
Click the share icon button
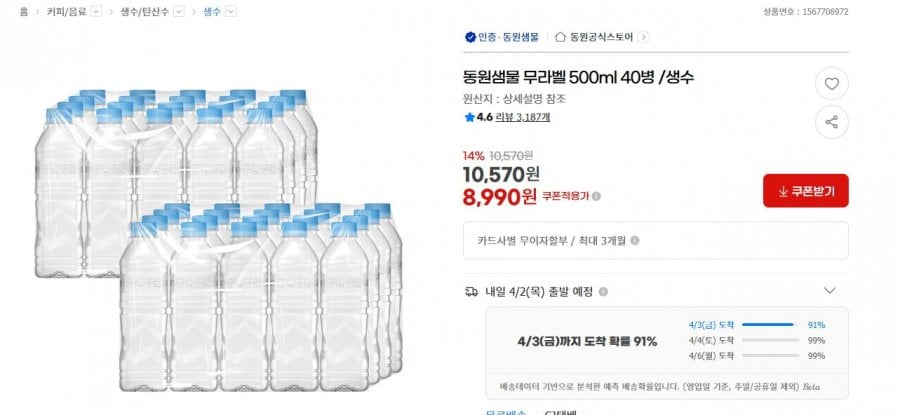click(831, 122)
